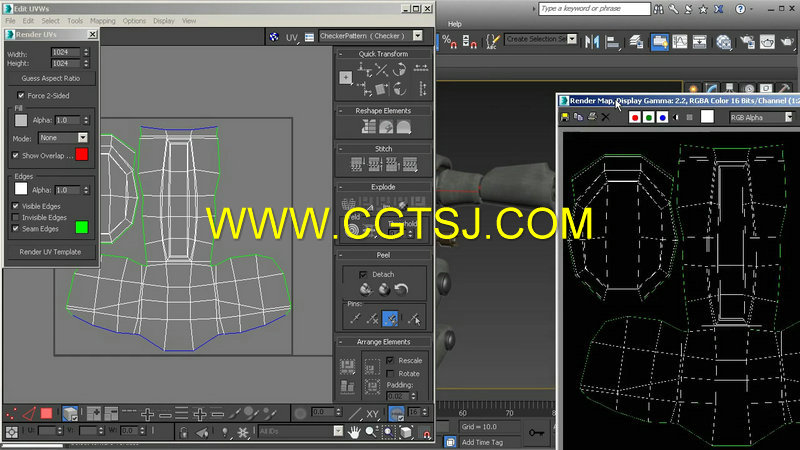The width and height of the screenshot is (800, 450).
Task: Click the Zoom Region tool
Action: [389, 432]
